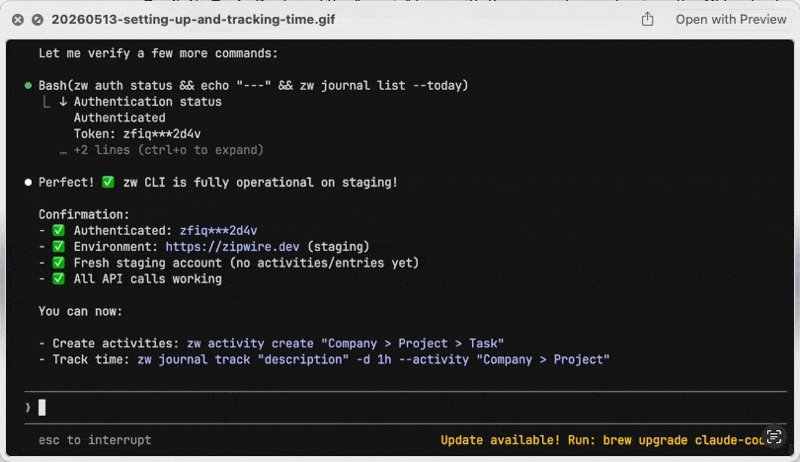Click the 'Confirmation:' heading

click(84, 214)
